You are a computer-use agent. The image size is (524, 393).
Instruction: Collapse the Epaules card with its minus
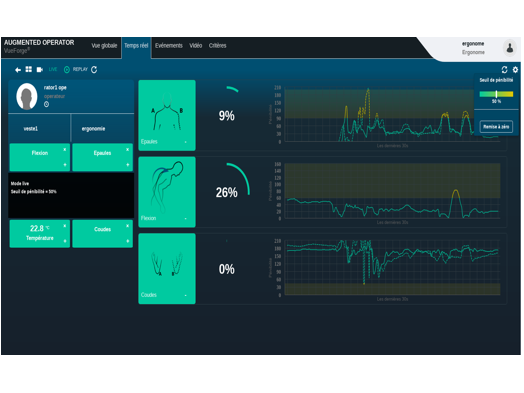click(185, 142)
